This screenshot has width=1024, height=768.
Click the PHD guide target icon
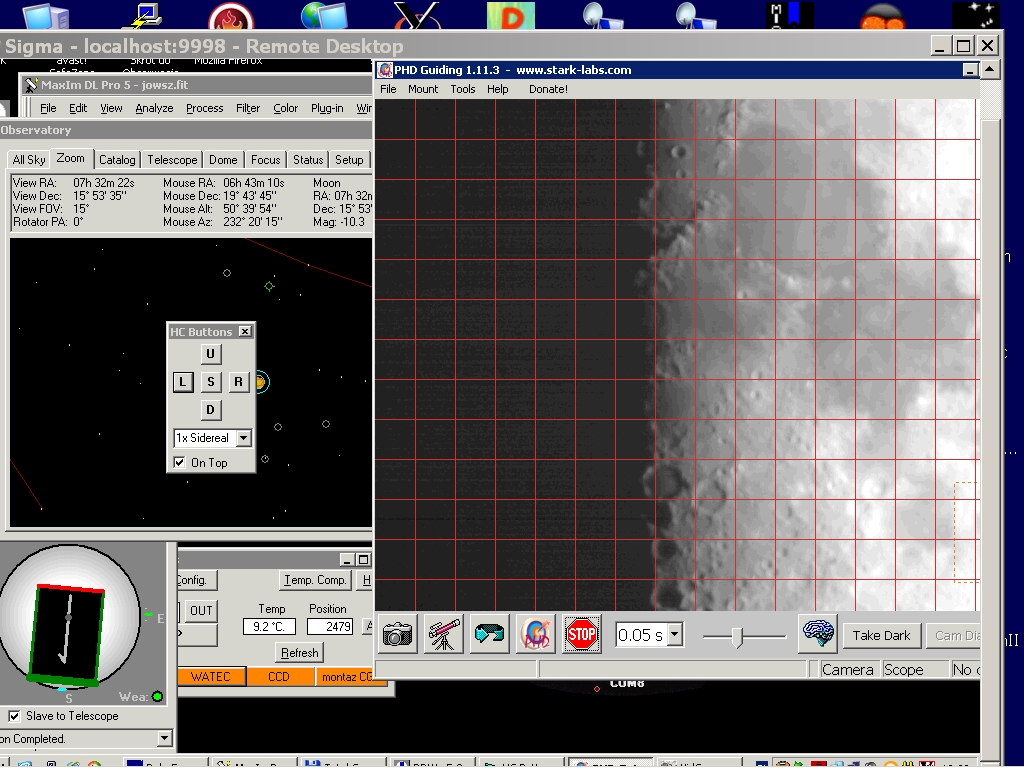(535, 635)
